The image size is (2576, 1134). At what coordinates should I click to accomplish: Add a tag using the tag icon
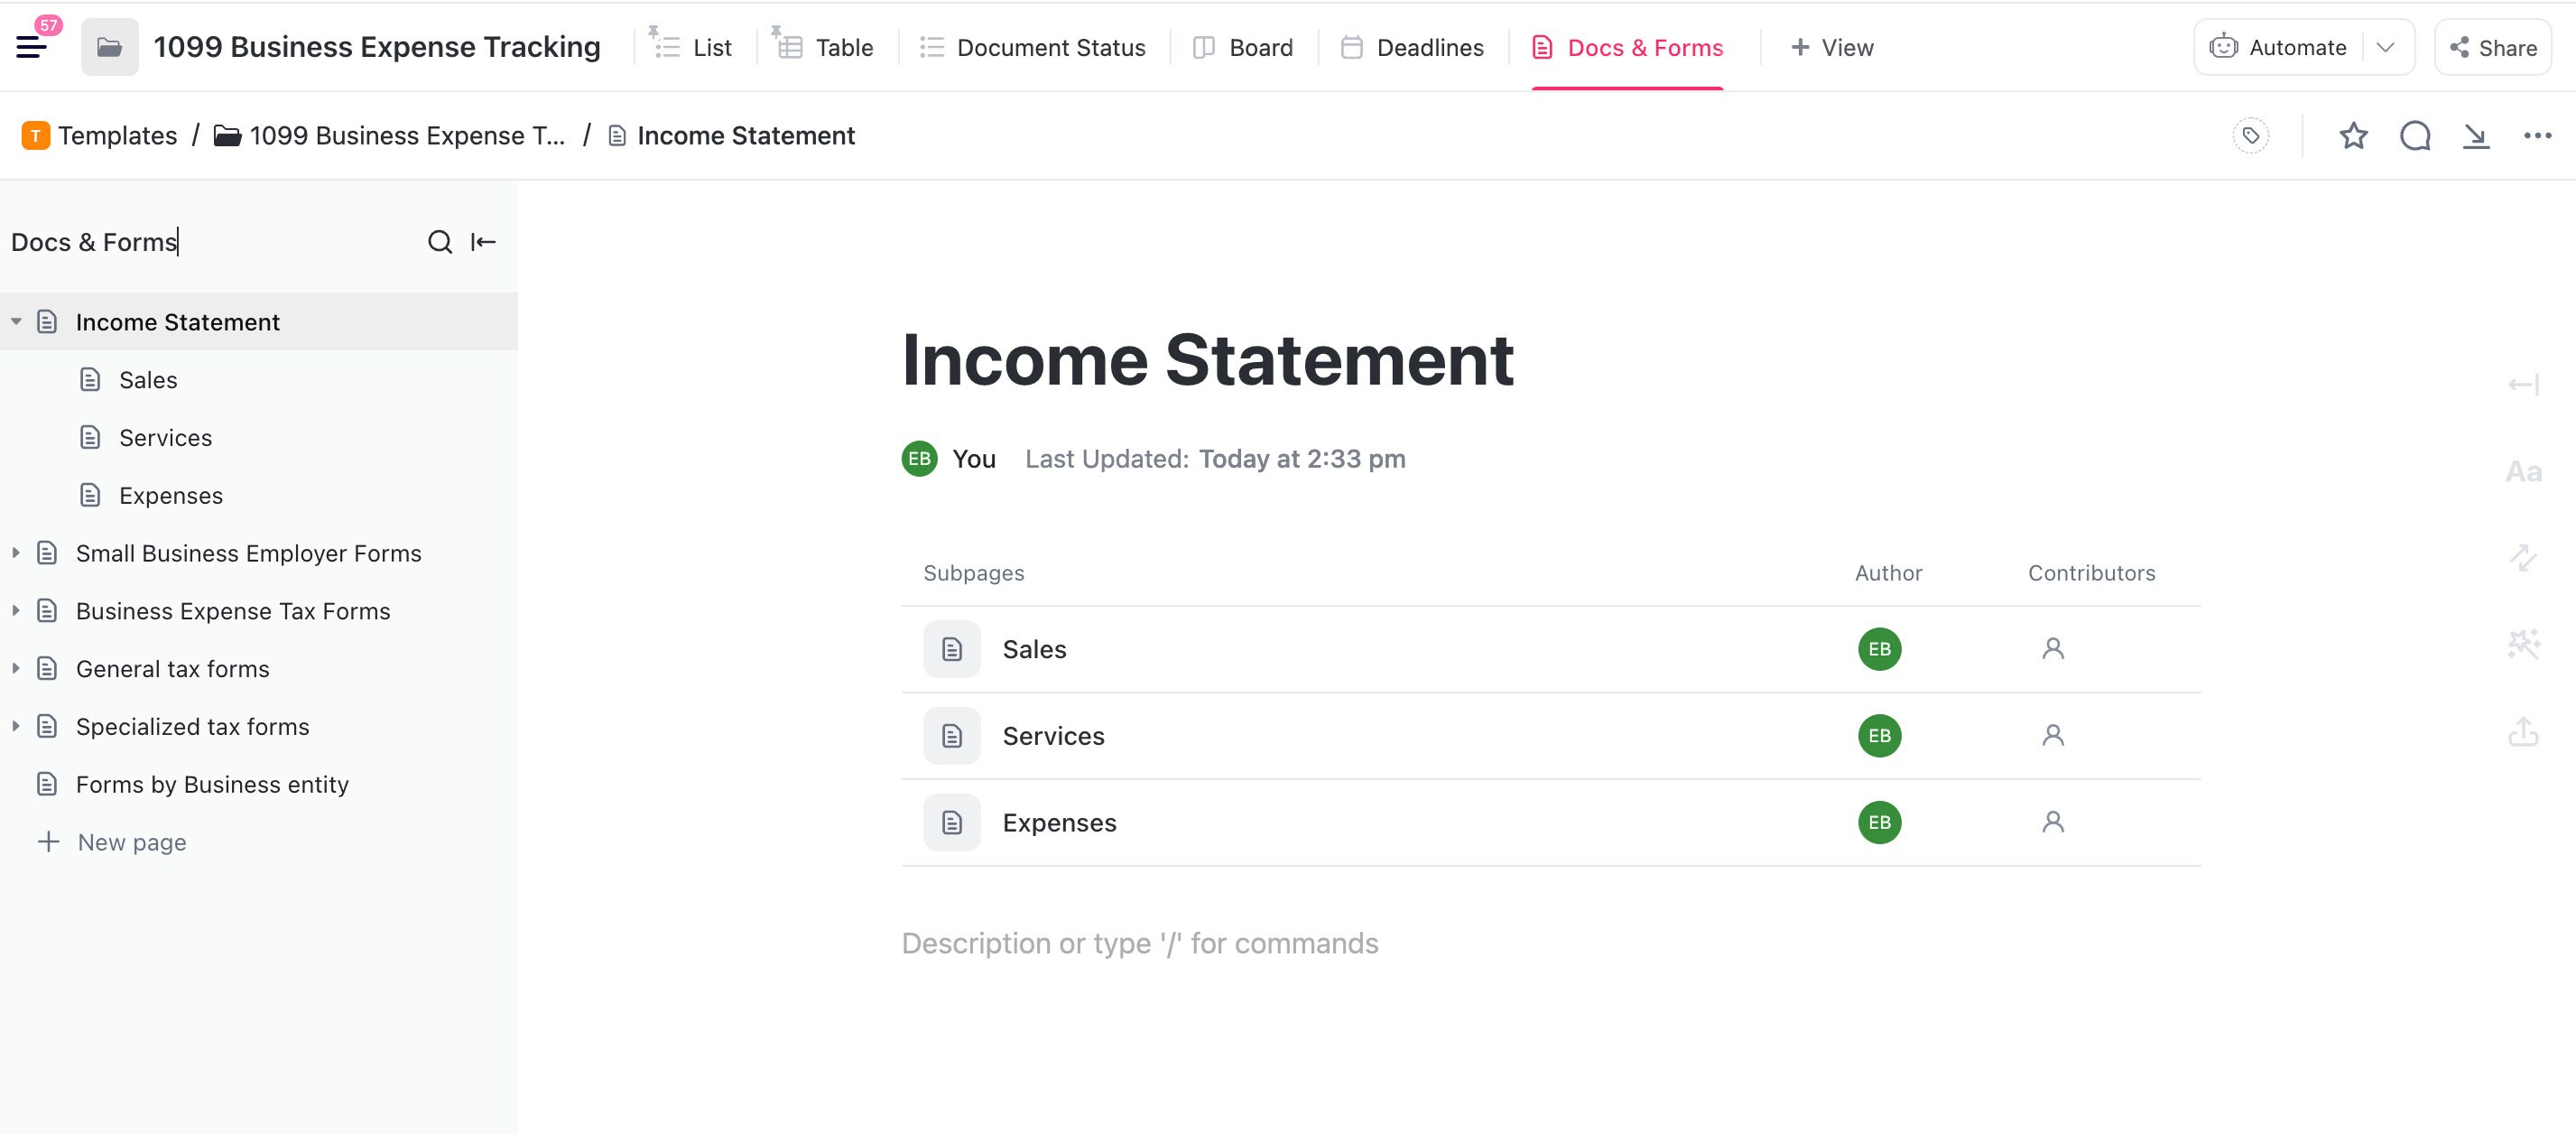(x=2251, y=135)
